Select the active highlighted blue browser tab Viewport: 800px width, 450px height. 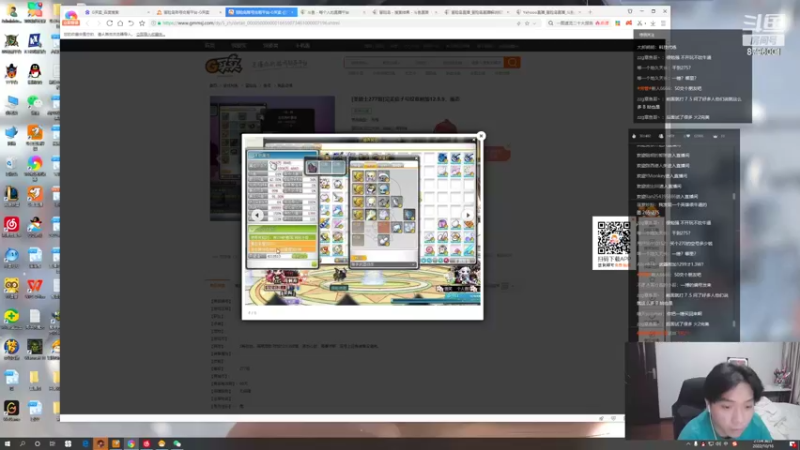click(x=260, y=12)
